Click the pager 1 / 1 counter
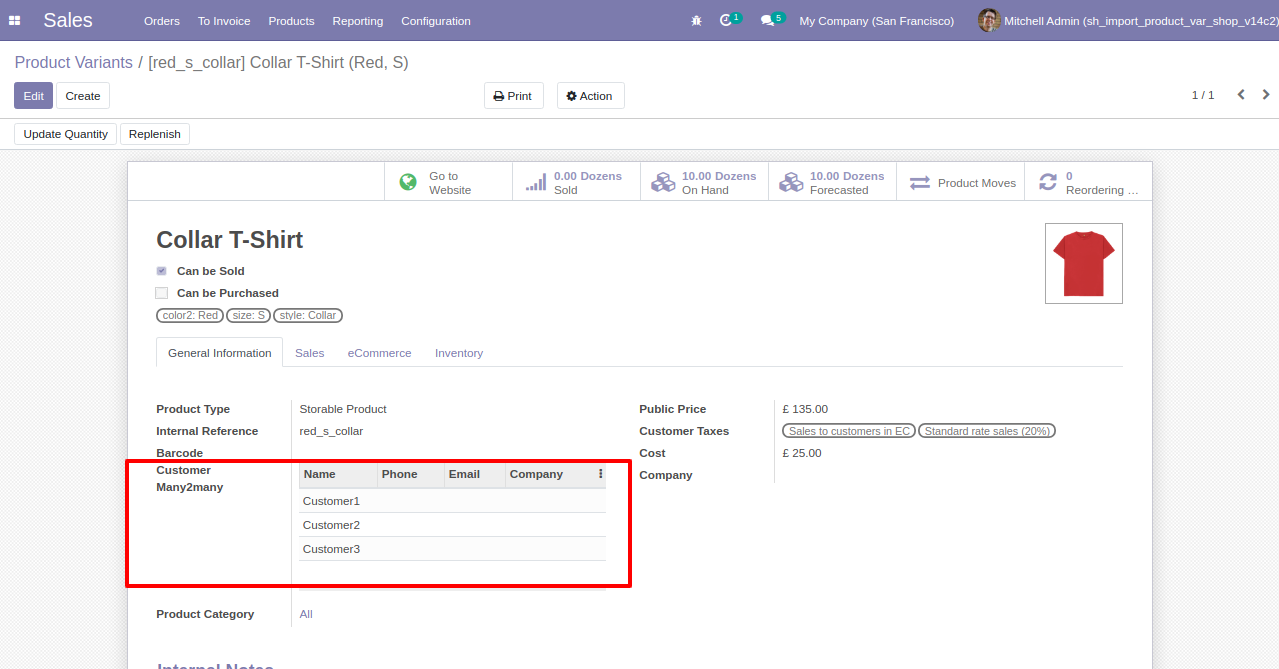Screen dimensions: 1279x669 (1202, 95)
